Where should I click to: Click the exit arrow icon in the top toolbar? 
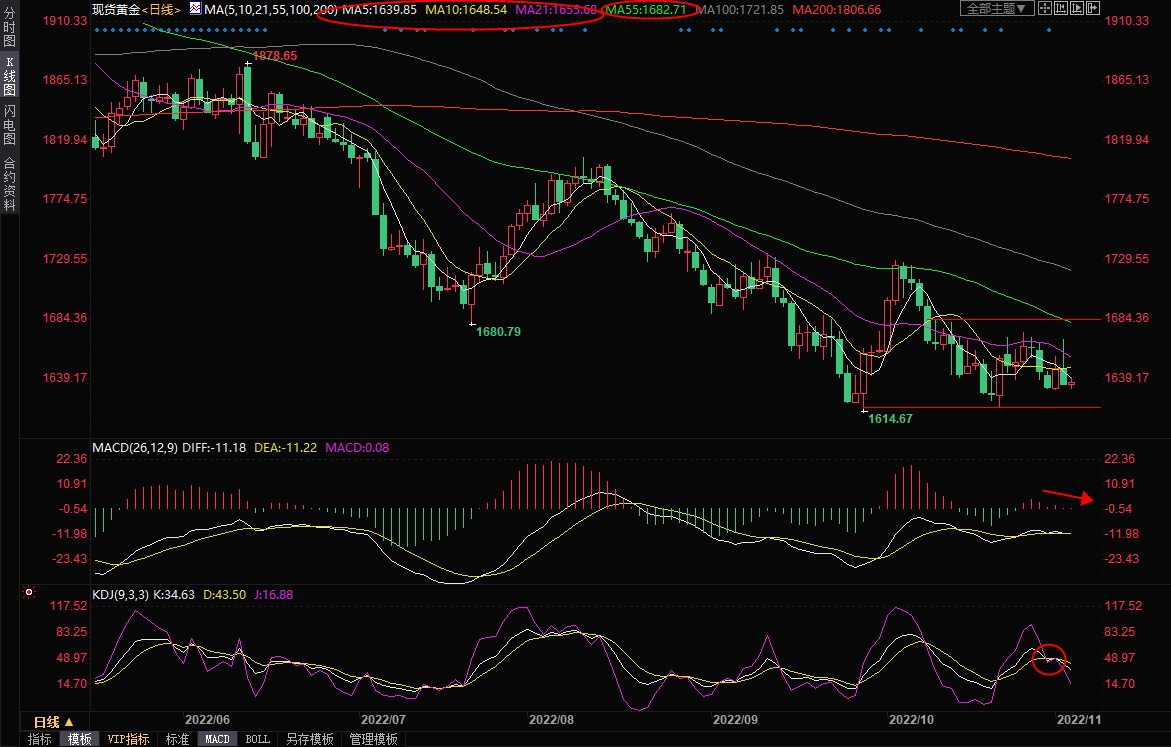click(1093, 8)
